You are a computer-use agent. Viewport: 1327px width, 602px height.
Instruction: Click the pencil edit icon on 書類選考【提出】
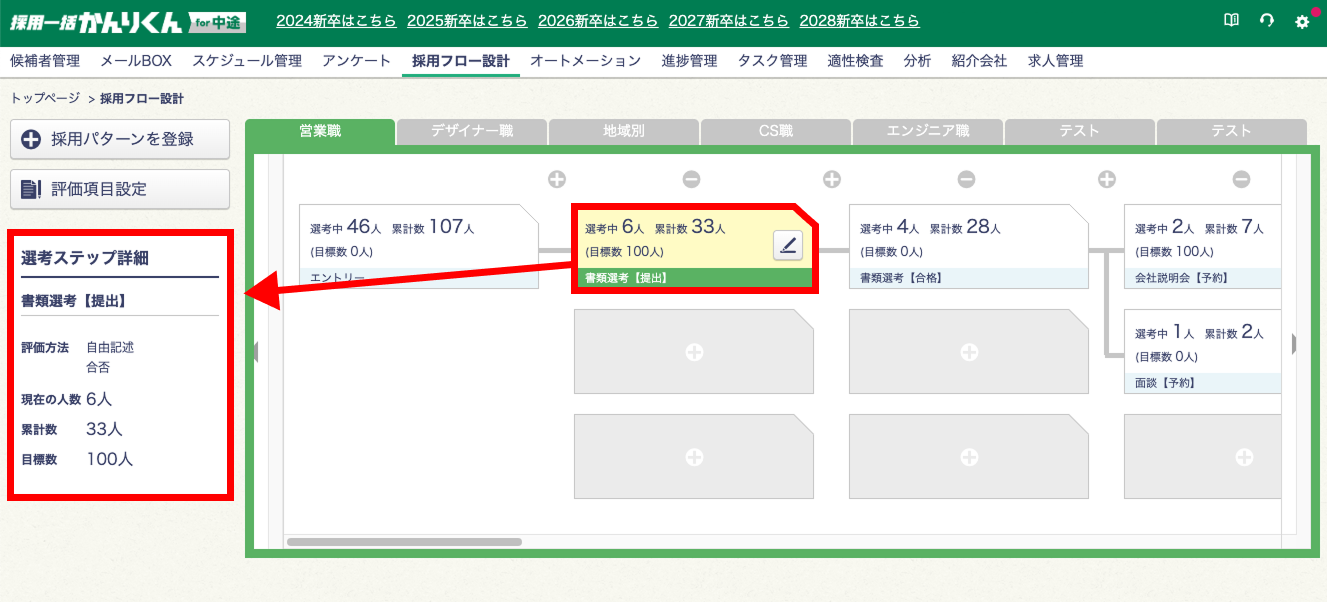[788, 245]
